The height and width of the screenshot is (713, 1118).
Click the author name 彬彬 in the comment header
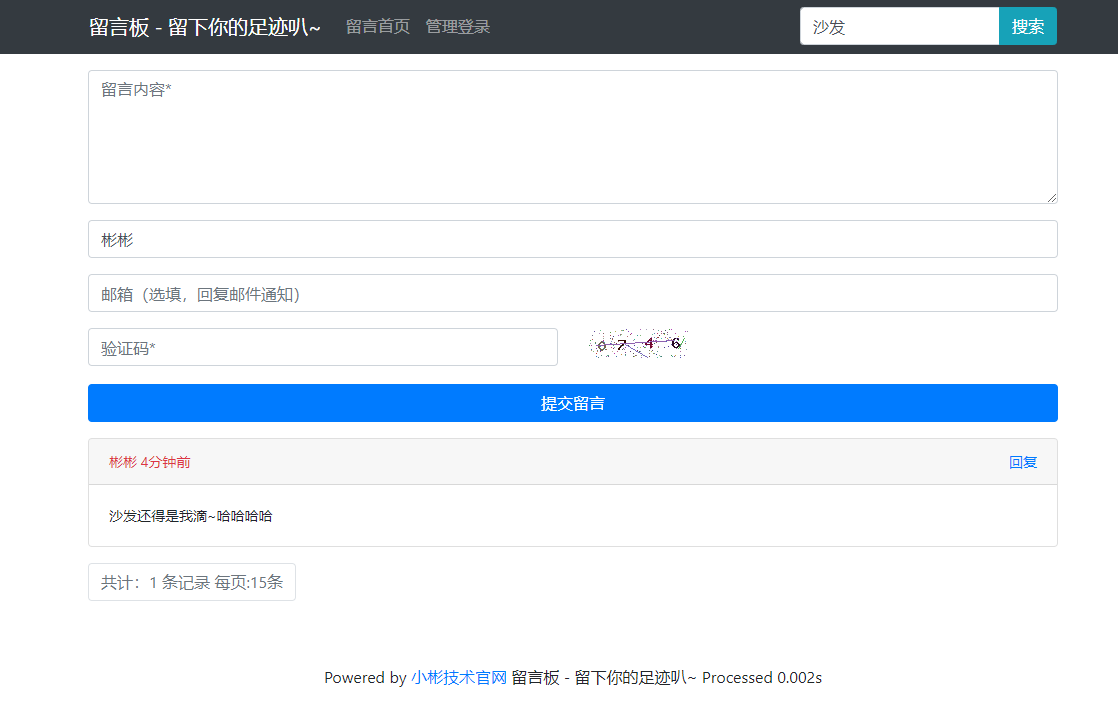(122, 462)
